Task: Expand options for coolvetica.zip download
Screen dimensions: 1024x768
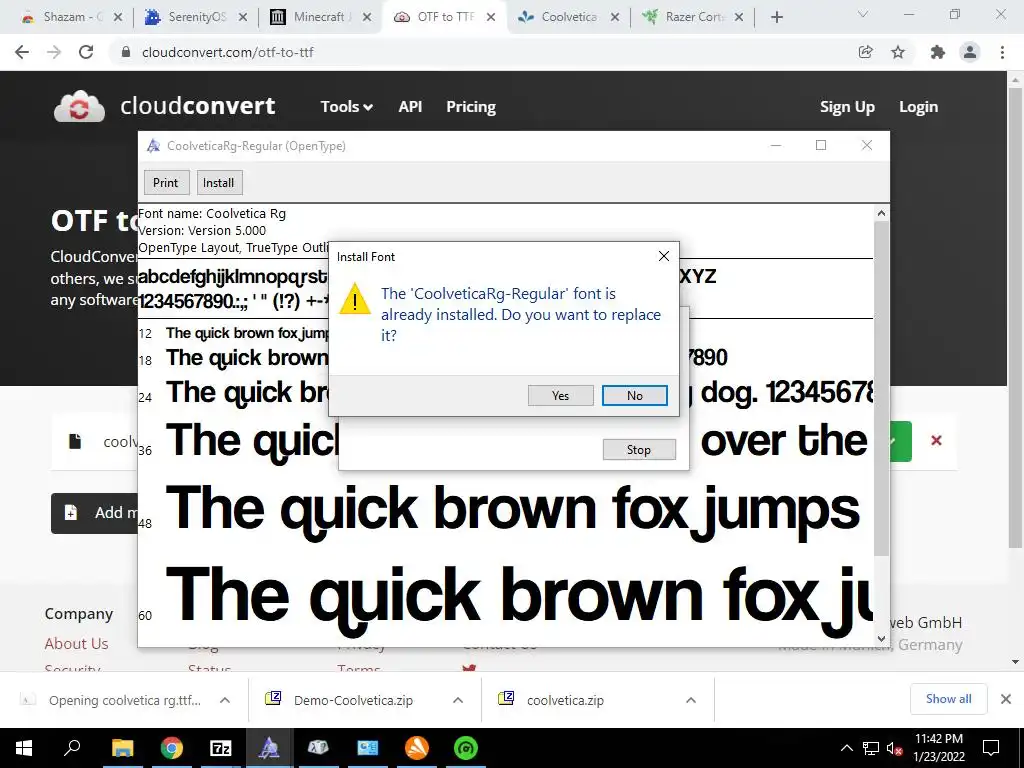Action: click(x=690, y=700)
